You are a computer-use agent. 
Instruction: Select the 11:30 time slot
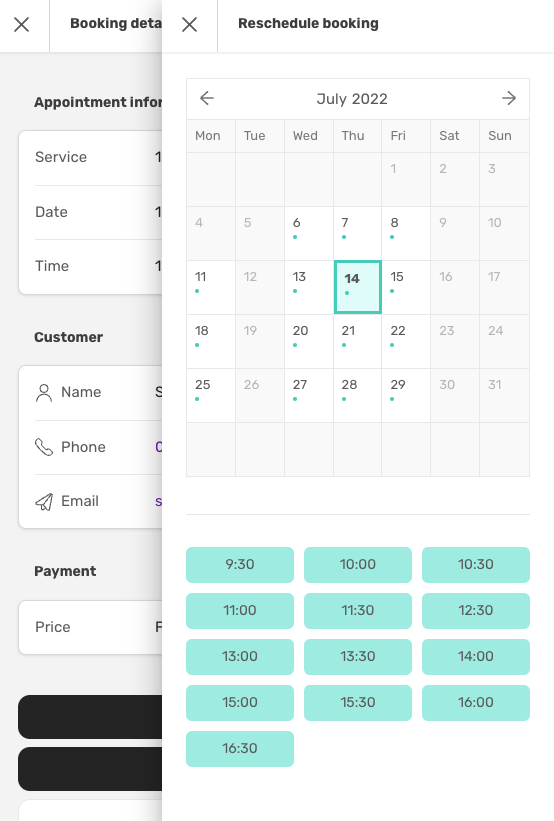358,611
